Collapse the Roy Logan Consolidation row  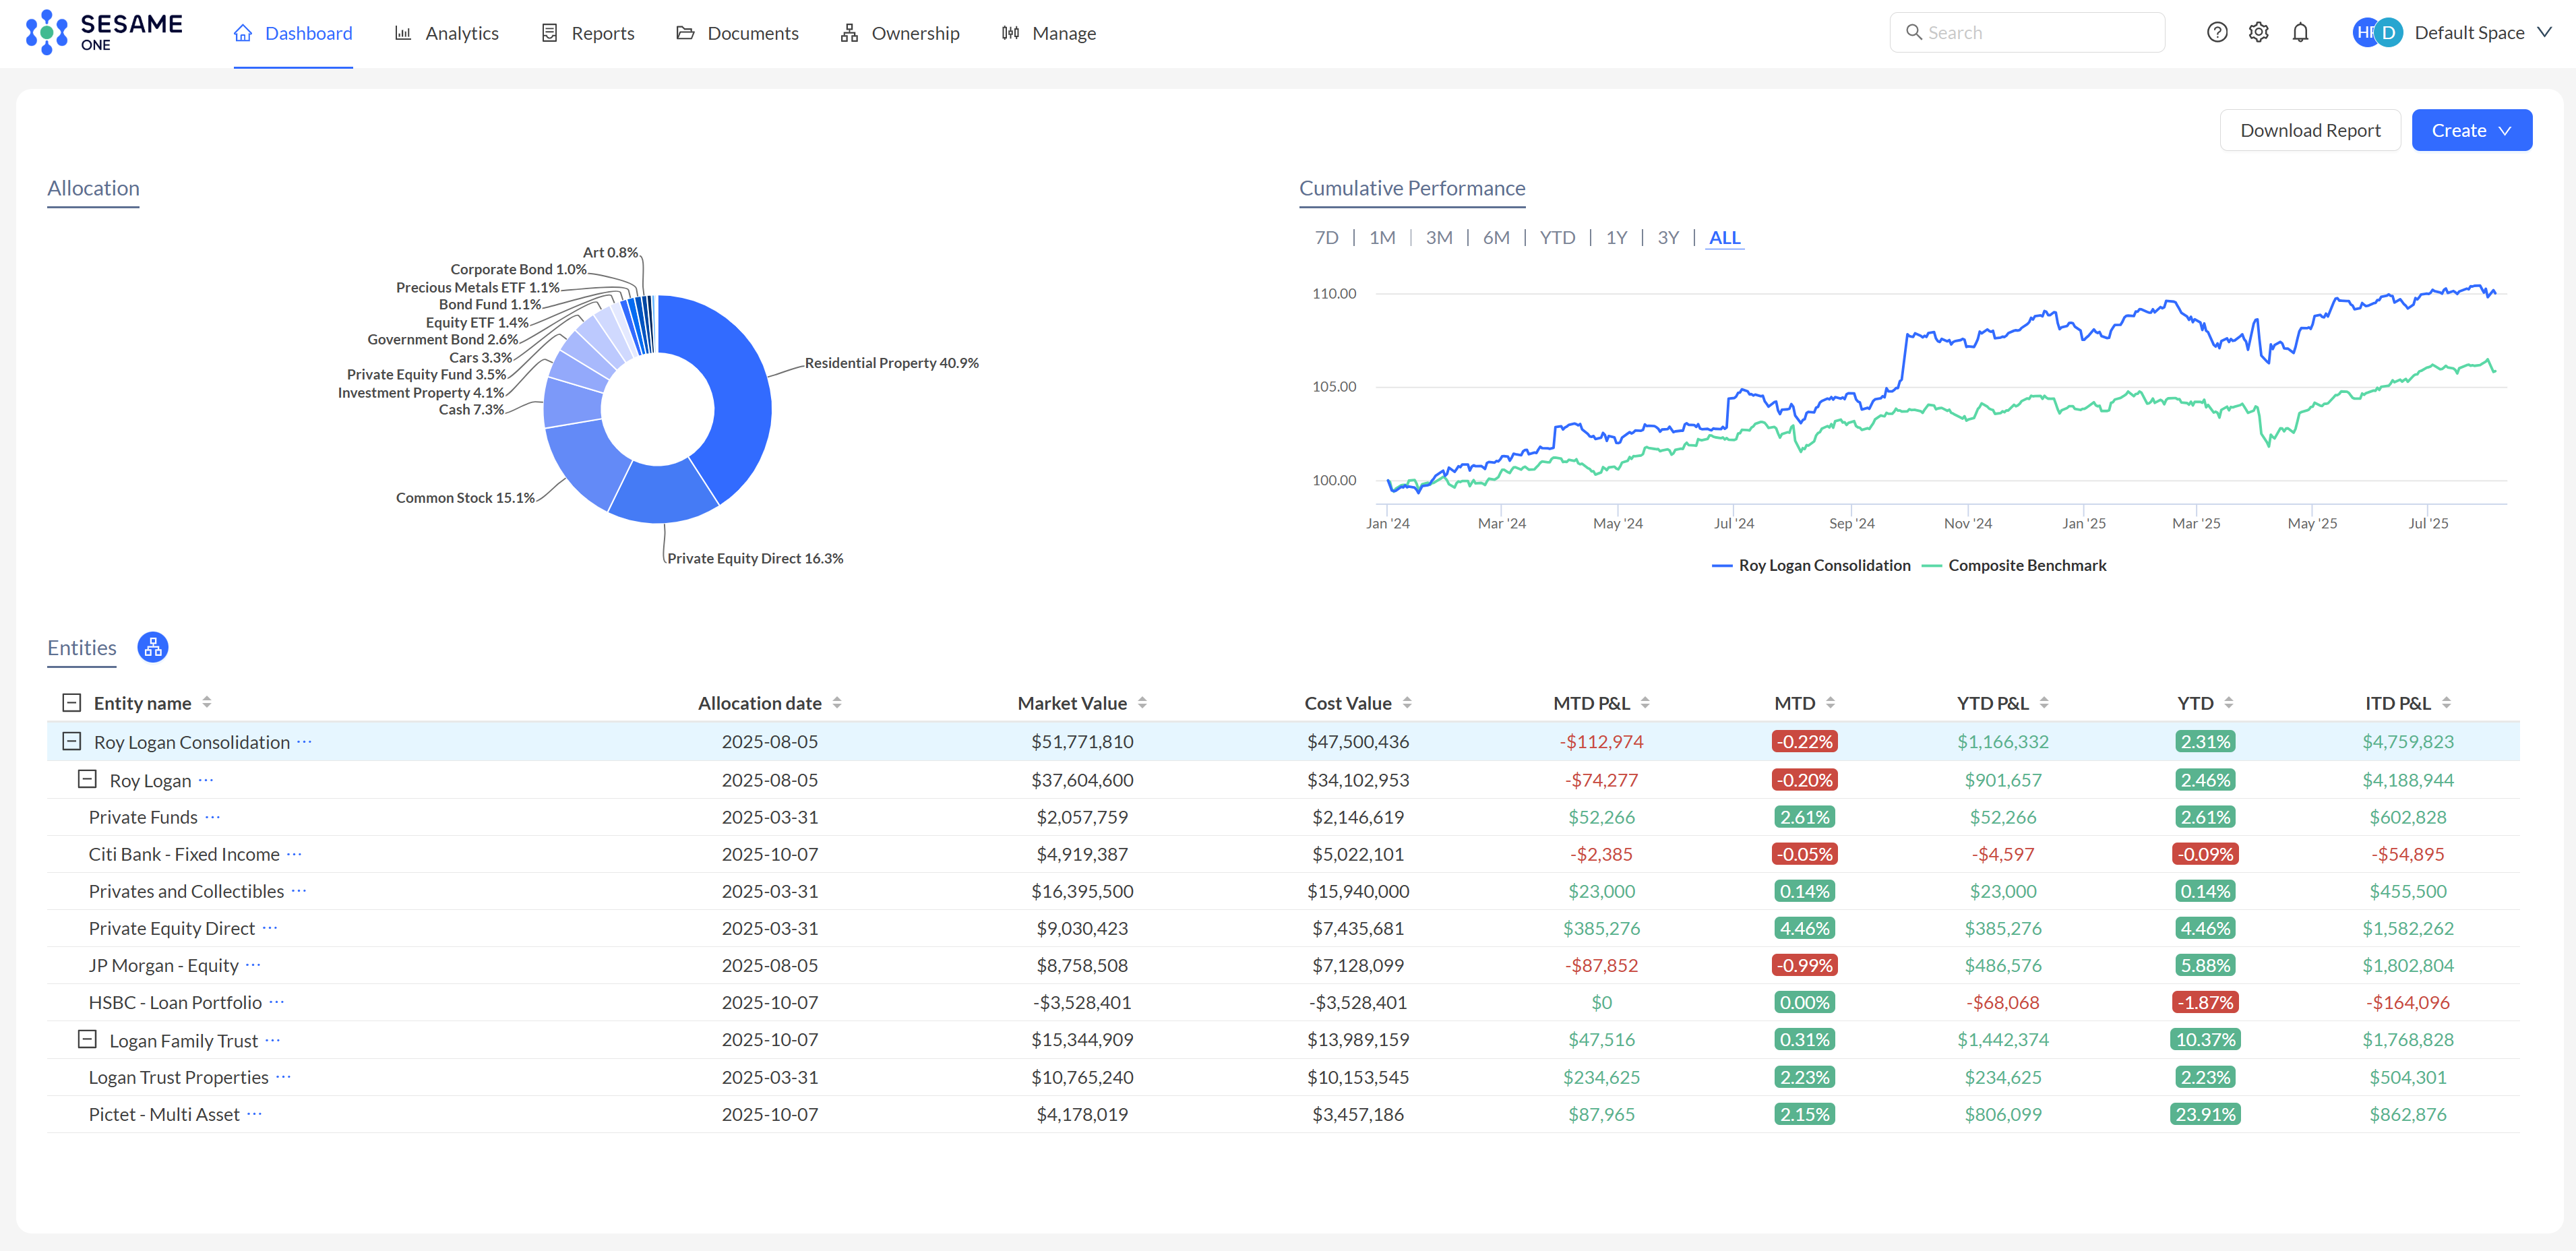[x=71, y=742]
